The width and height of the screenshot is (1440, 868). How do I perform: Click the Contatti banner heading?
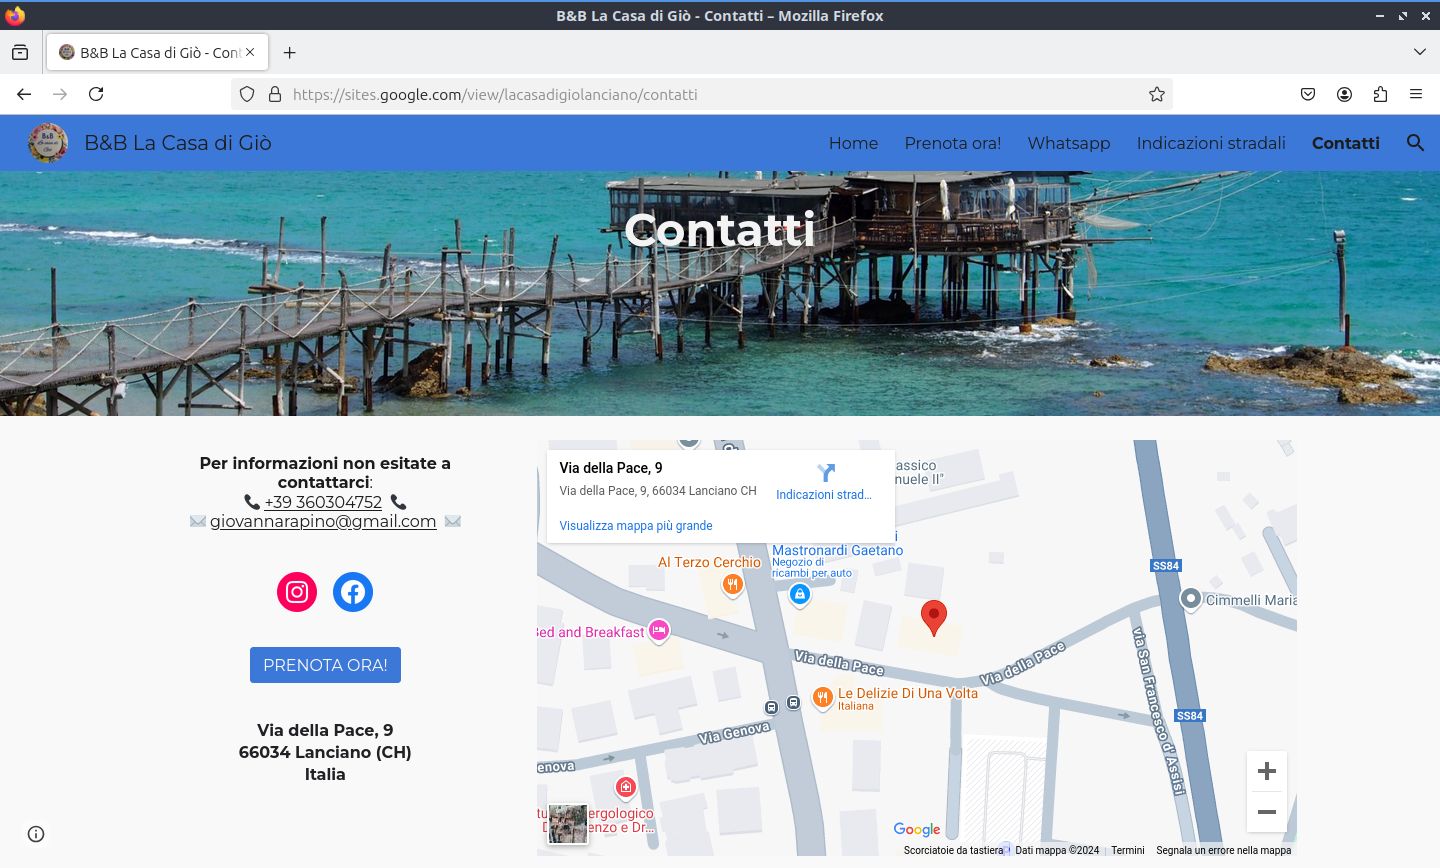(x=720, y=229)
